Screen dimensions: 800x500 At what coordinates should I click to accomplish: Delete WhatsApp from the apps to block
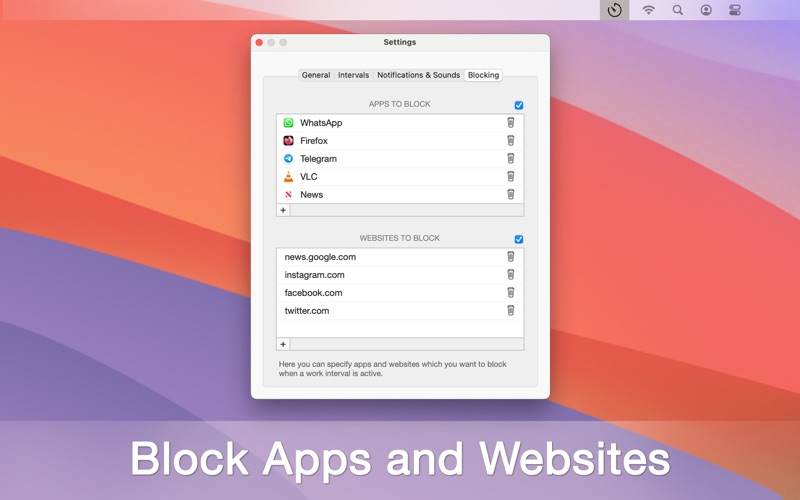(x=510, y=122)
